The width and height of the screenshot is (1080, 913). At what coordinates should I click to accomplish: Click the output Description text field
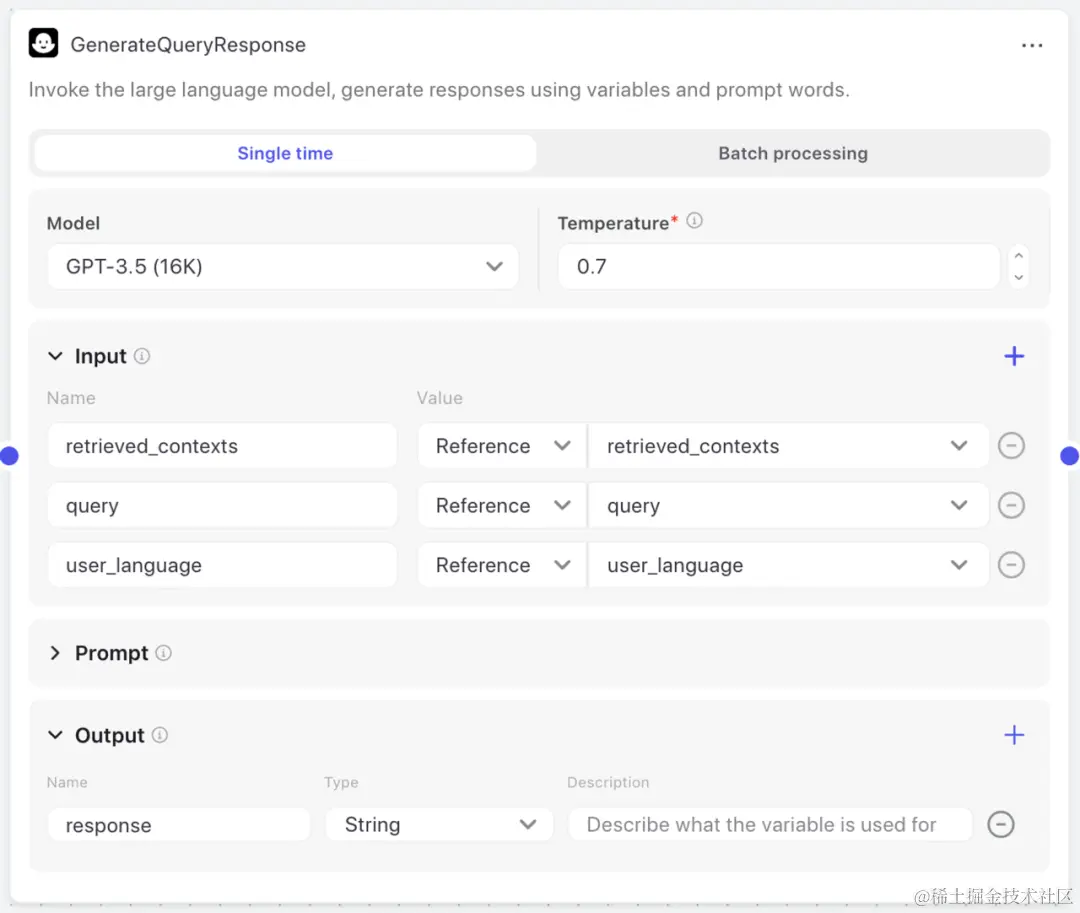pos(770,825)
